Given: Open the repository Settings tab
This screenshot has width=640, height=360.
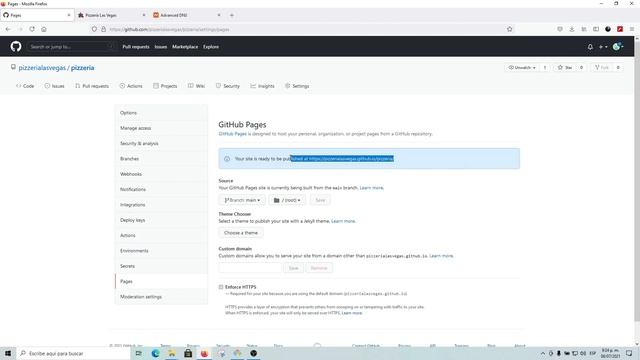Looking at the screenshot, I should click(297, 86).
